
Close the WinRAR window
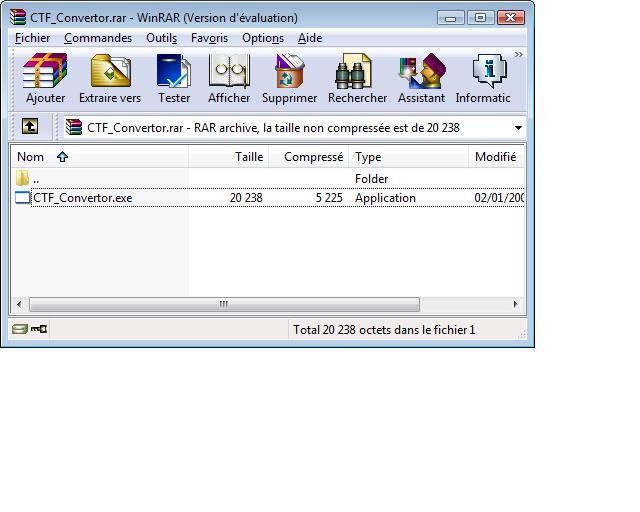click(511, 18)
